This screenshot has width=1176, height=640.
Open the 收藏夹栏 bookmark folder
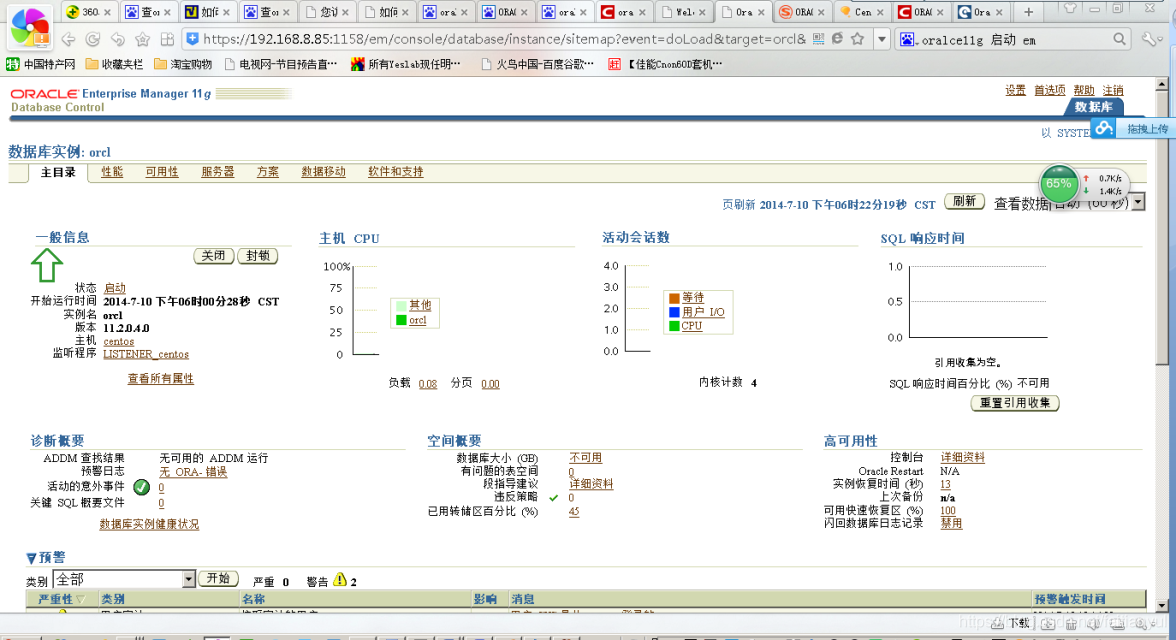point(114,65)
